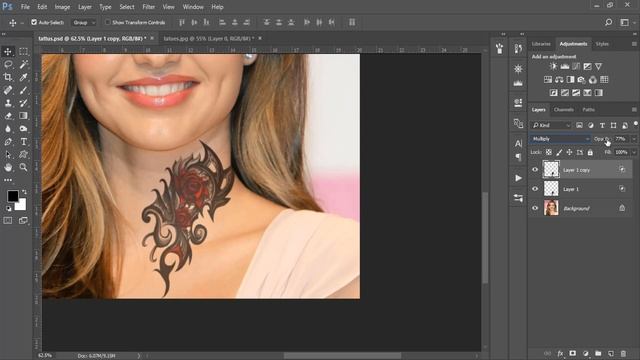
Task: Select the Horizontal Type tool
Action: click(23, 142)
